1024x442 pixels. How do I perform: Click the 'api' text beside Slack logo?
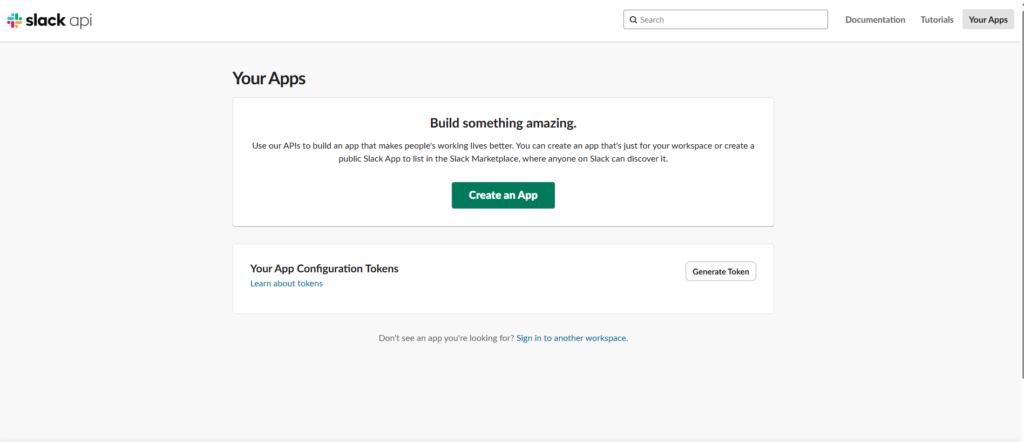tap(81, 21)
